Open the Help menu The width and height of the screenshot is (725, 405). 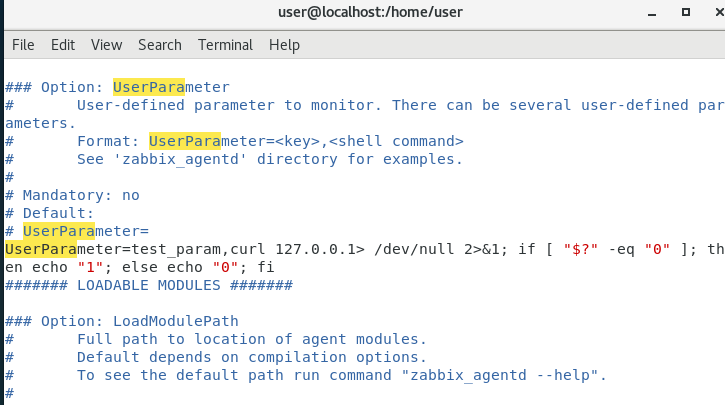[x=284, y=45]
